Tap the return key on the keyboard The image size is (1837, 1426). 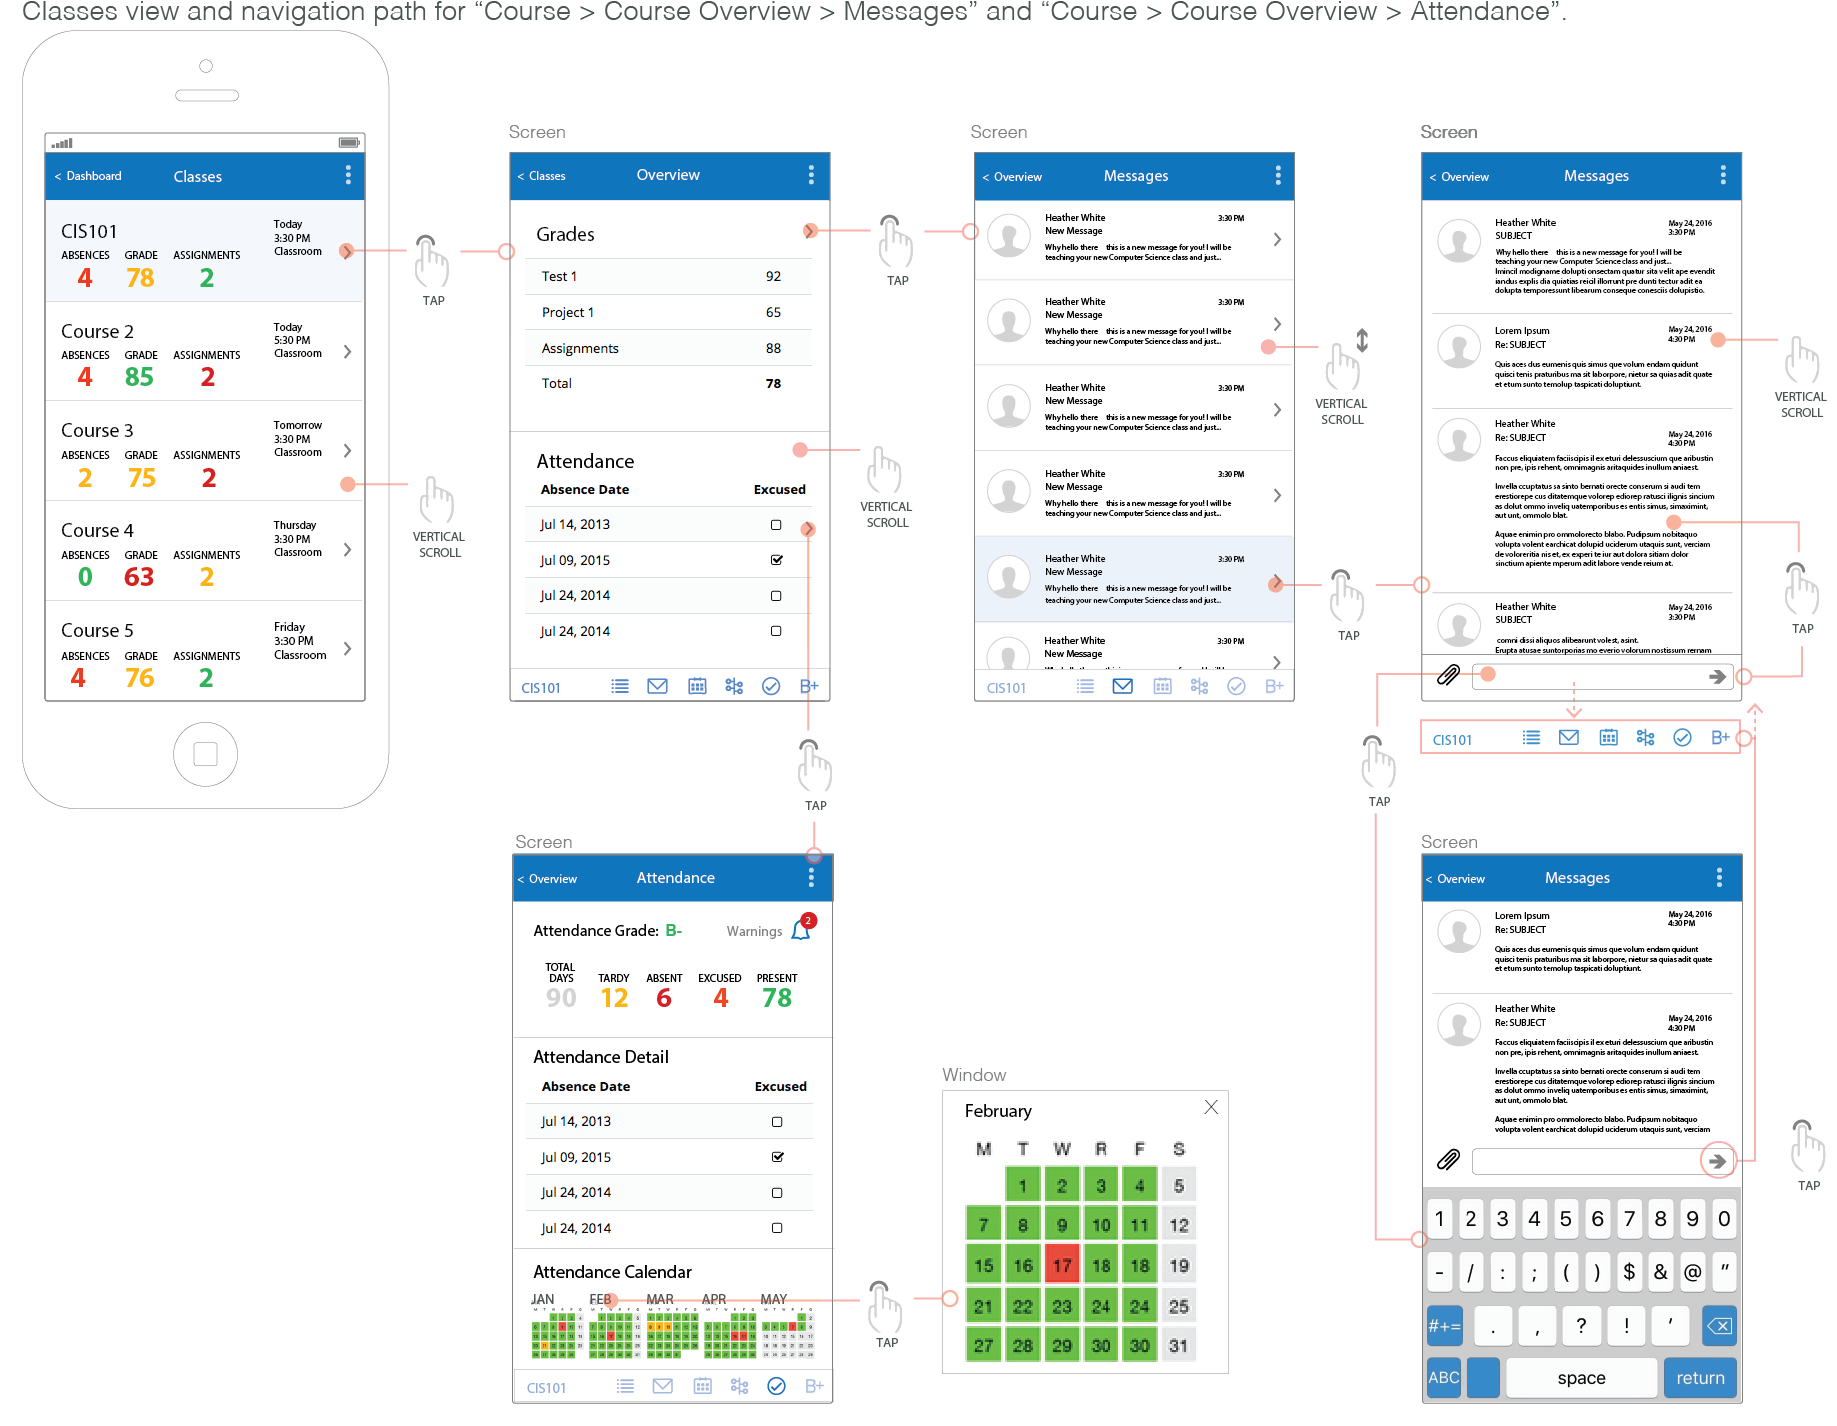click(x=1699, y=1377)
